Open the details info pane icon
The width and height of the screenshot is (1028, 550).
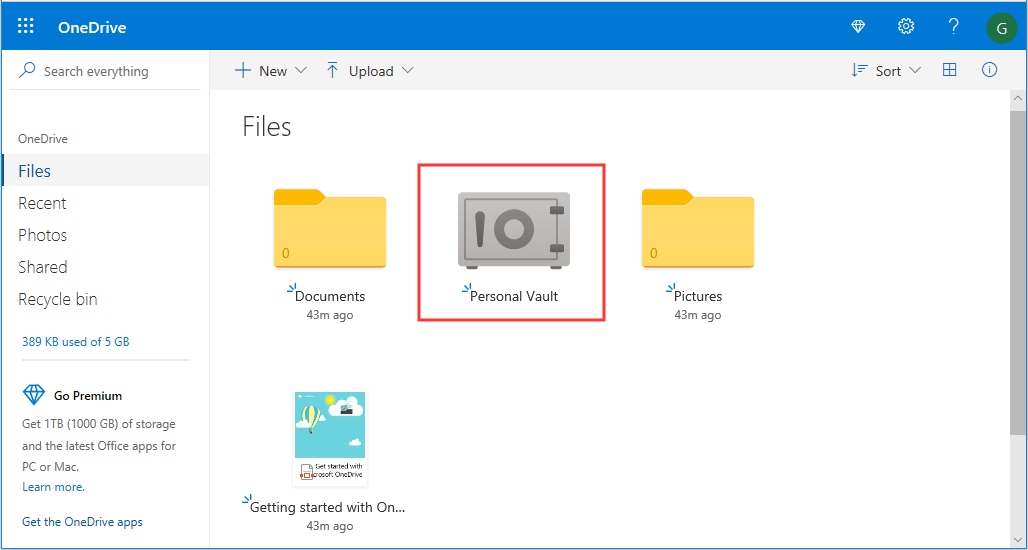coord(989,70)
